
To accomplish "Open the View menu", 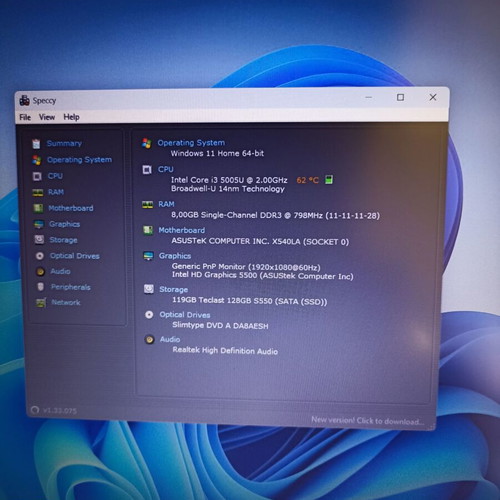I will [47, 117].
